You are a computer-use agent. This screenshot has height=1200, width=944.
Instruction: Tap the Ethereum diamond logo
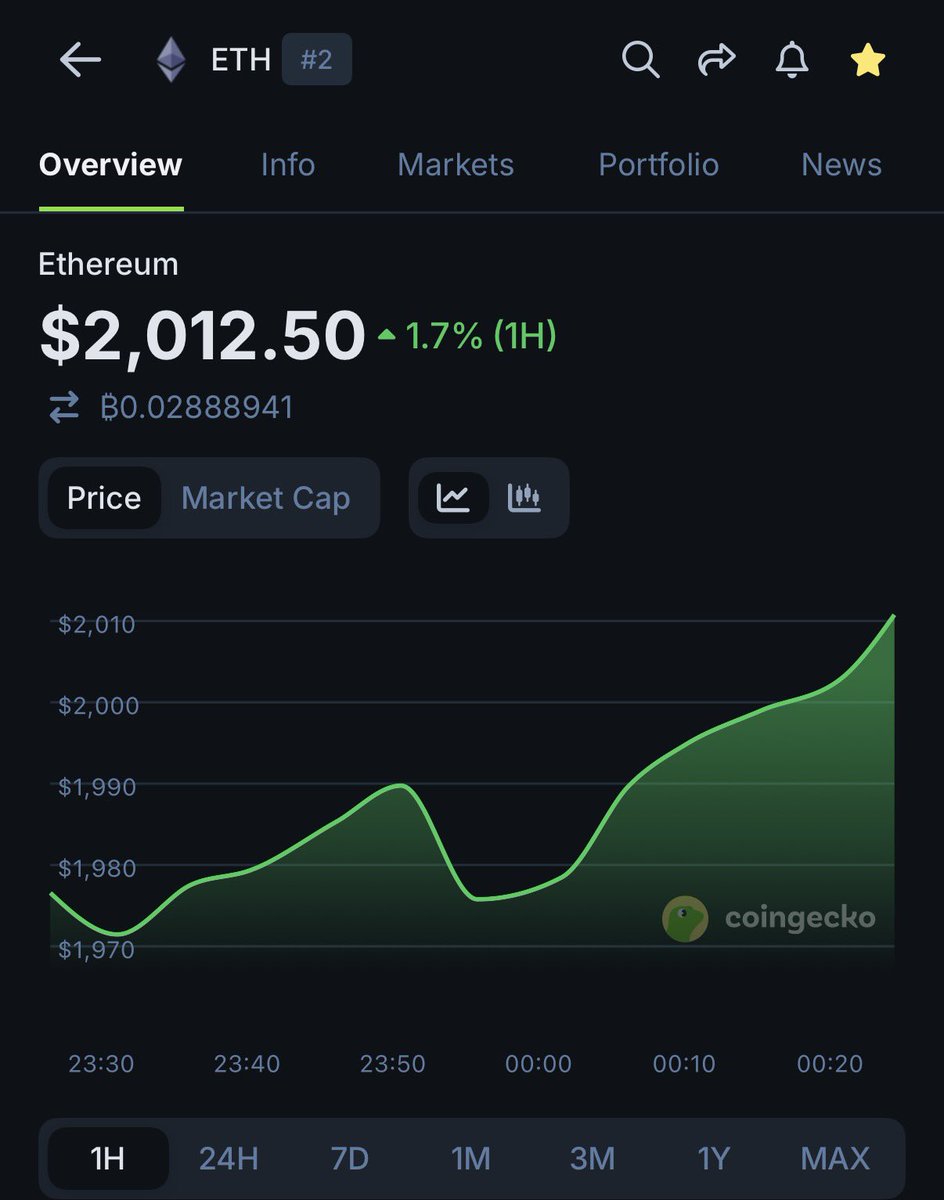pos(171,60)
